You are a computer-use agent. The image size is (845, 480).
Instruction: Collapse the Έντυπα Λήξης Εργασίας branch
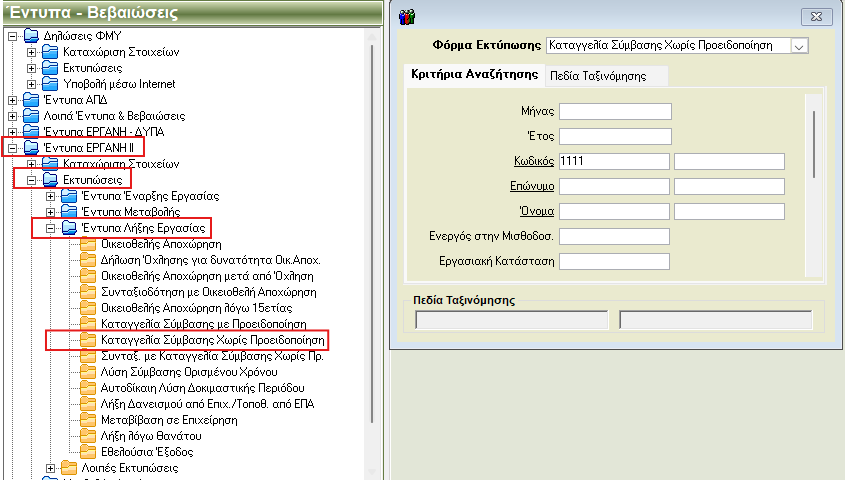pyautogui.click(x=51, y=228)
